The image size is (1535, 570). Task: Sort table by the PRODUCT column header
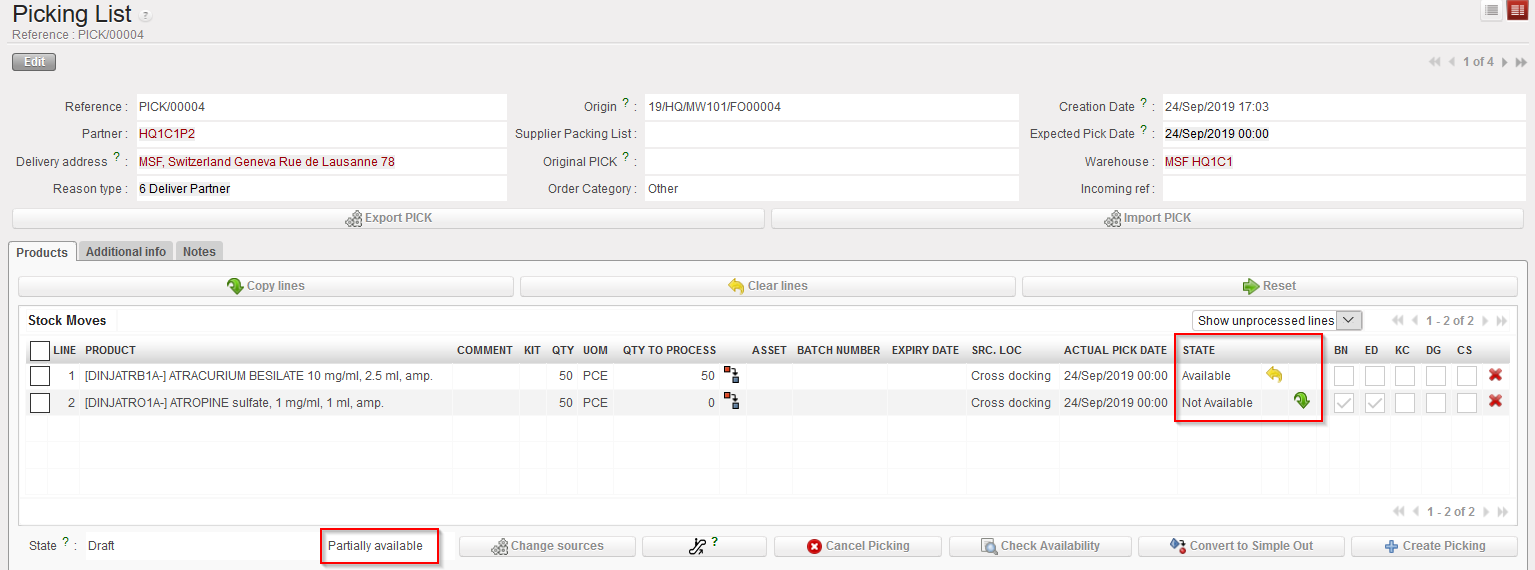pos(110,350)
